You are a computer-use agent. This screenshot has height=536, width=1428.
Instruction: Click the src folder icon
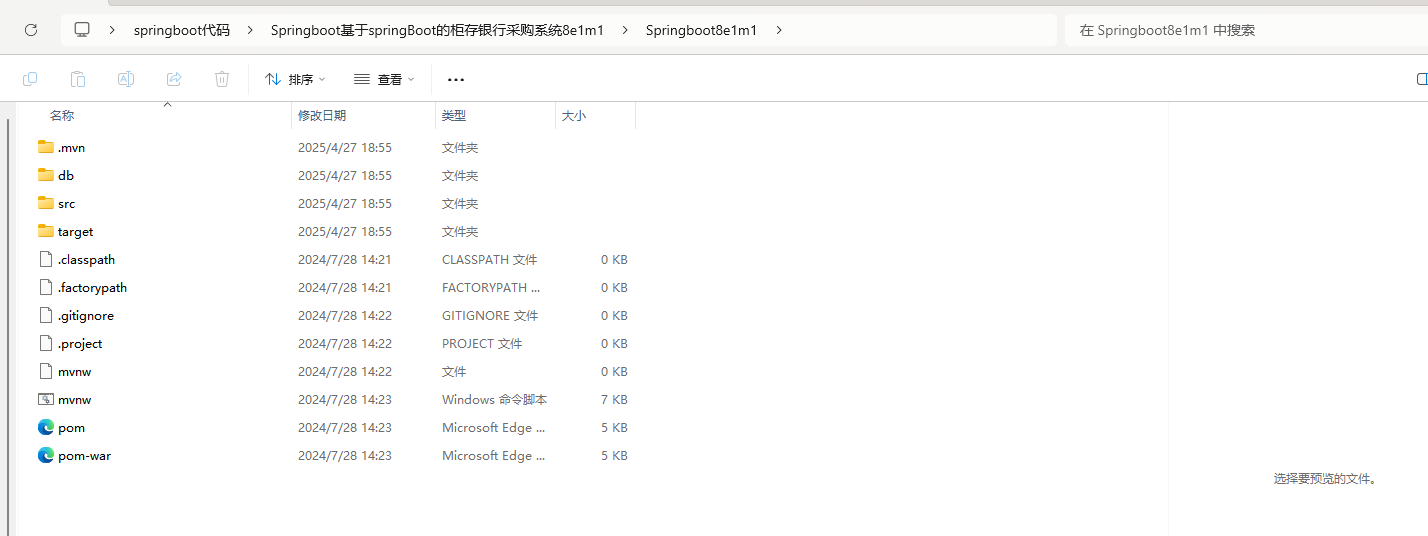tap(45, 203)
